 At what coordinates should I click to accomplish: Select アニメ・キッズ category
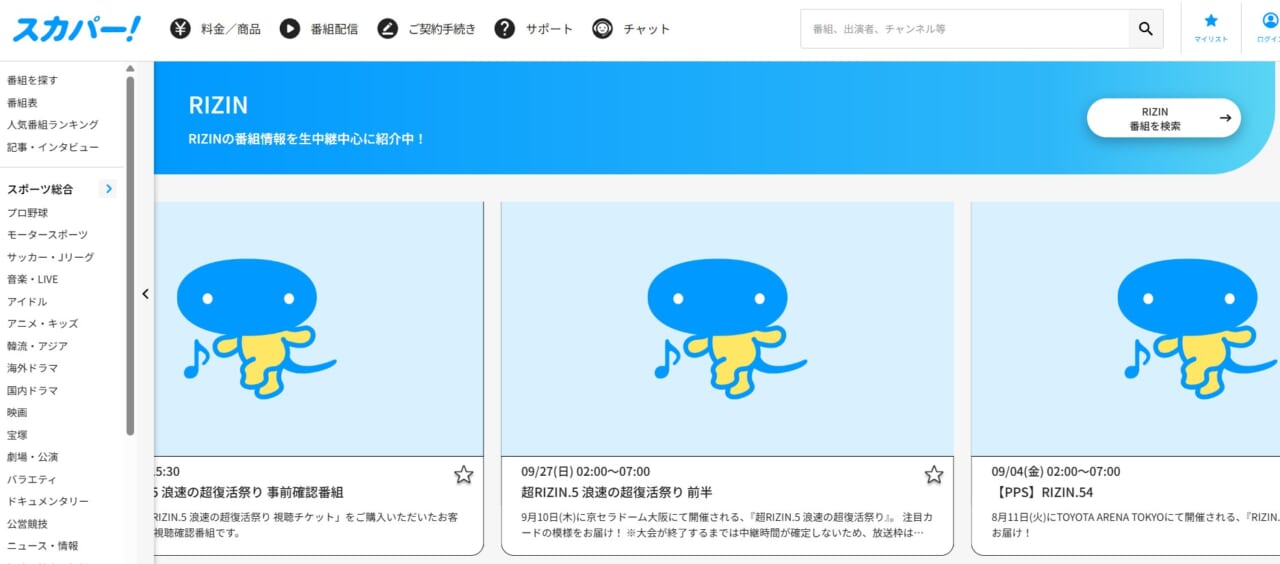42,323
